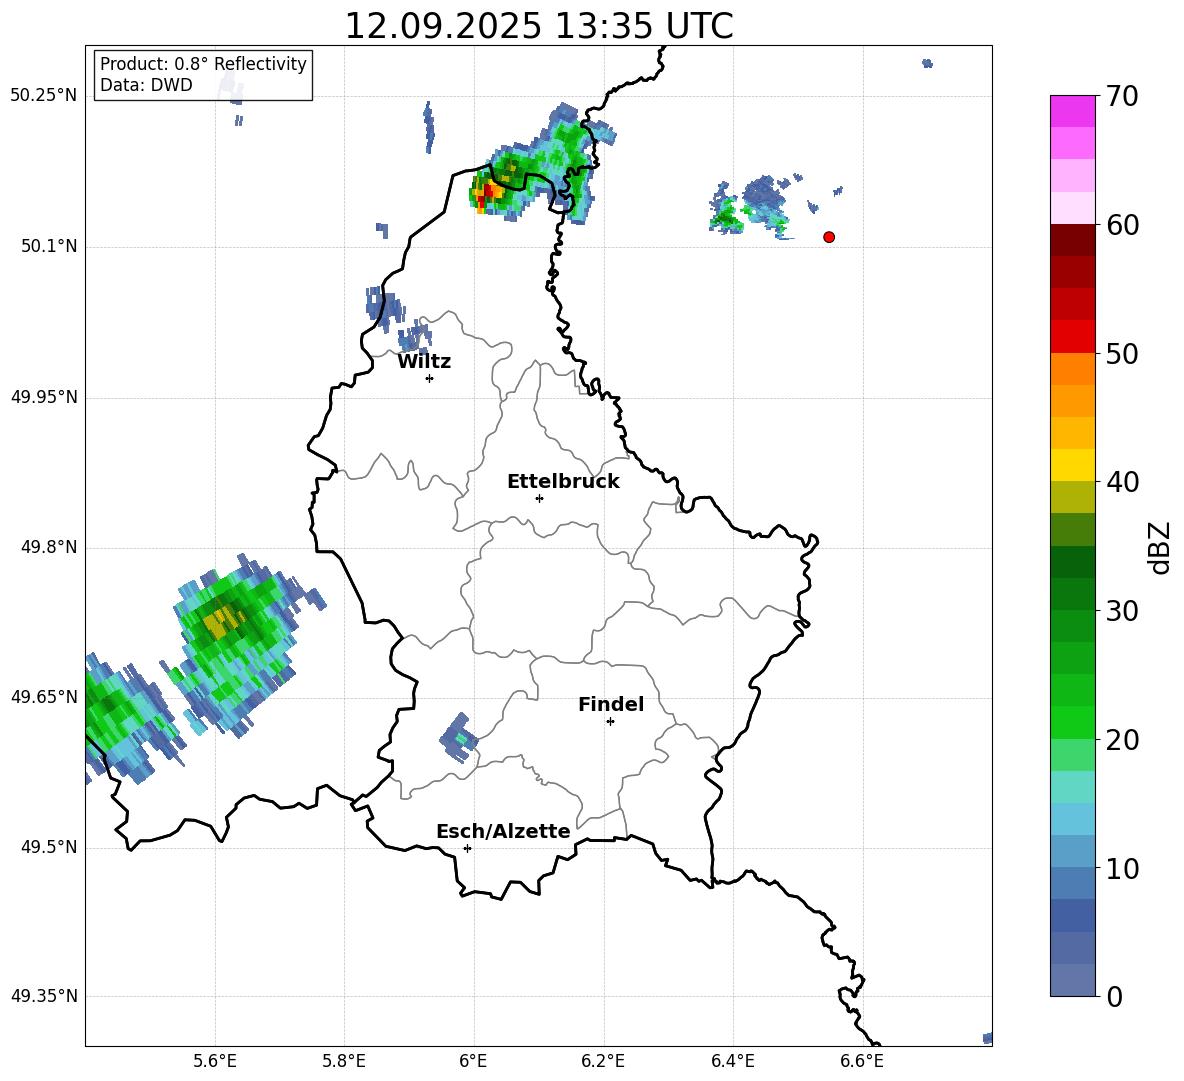Click the magenta swatch at colorbar top
This screenshot has height=1081, width=1184.
click(1072, 111)
